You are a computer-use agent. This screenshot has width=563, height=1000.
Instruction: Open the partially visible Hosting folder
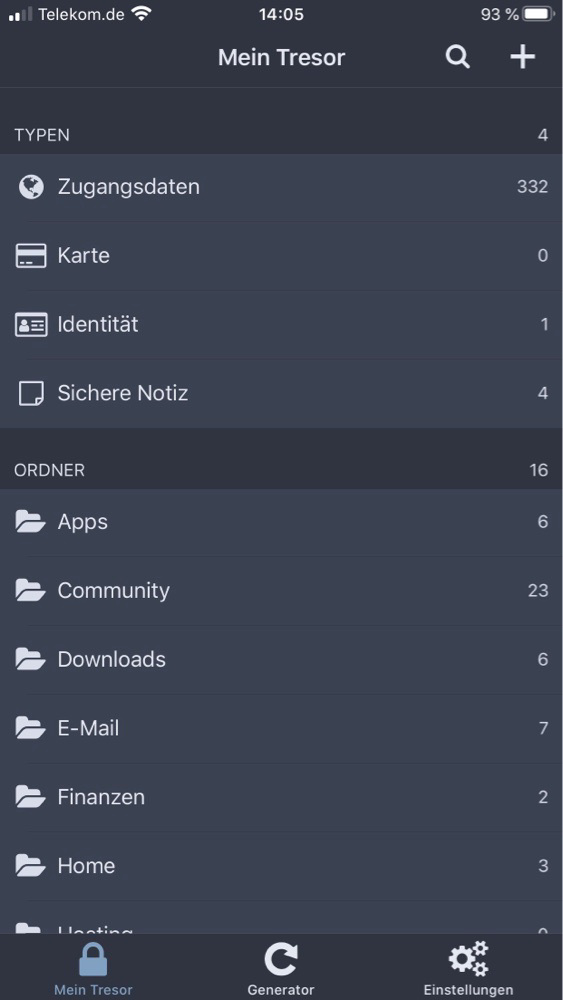point(281,918)
